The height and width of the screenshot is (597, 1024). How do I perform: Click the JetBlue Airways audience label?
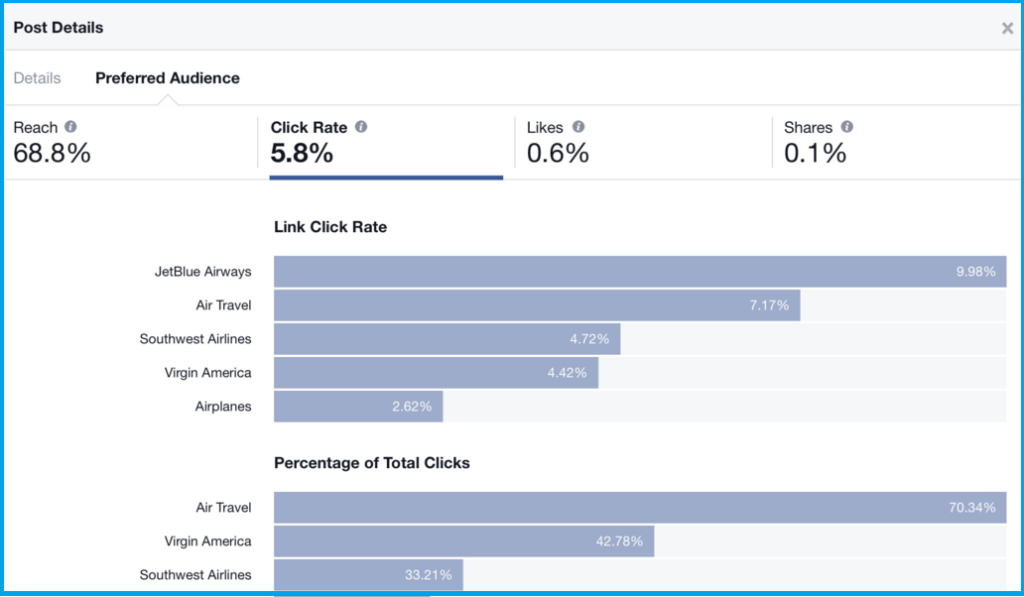(203, 272)
